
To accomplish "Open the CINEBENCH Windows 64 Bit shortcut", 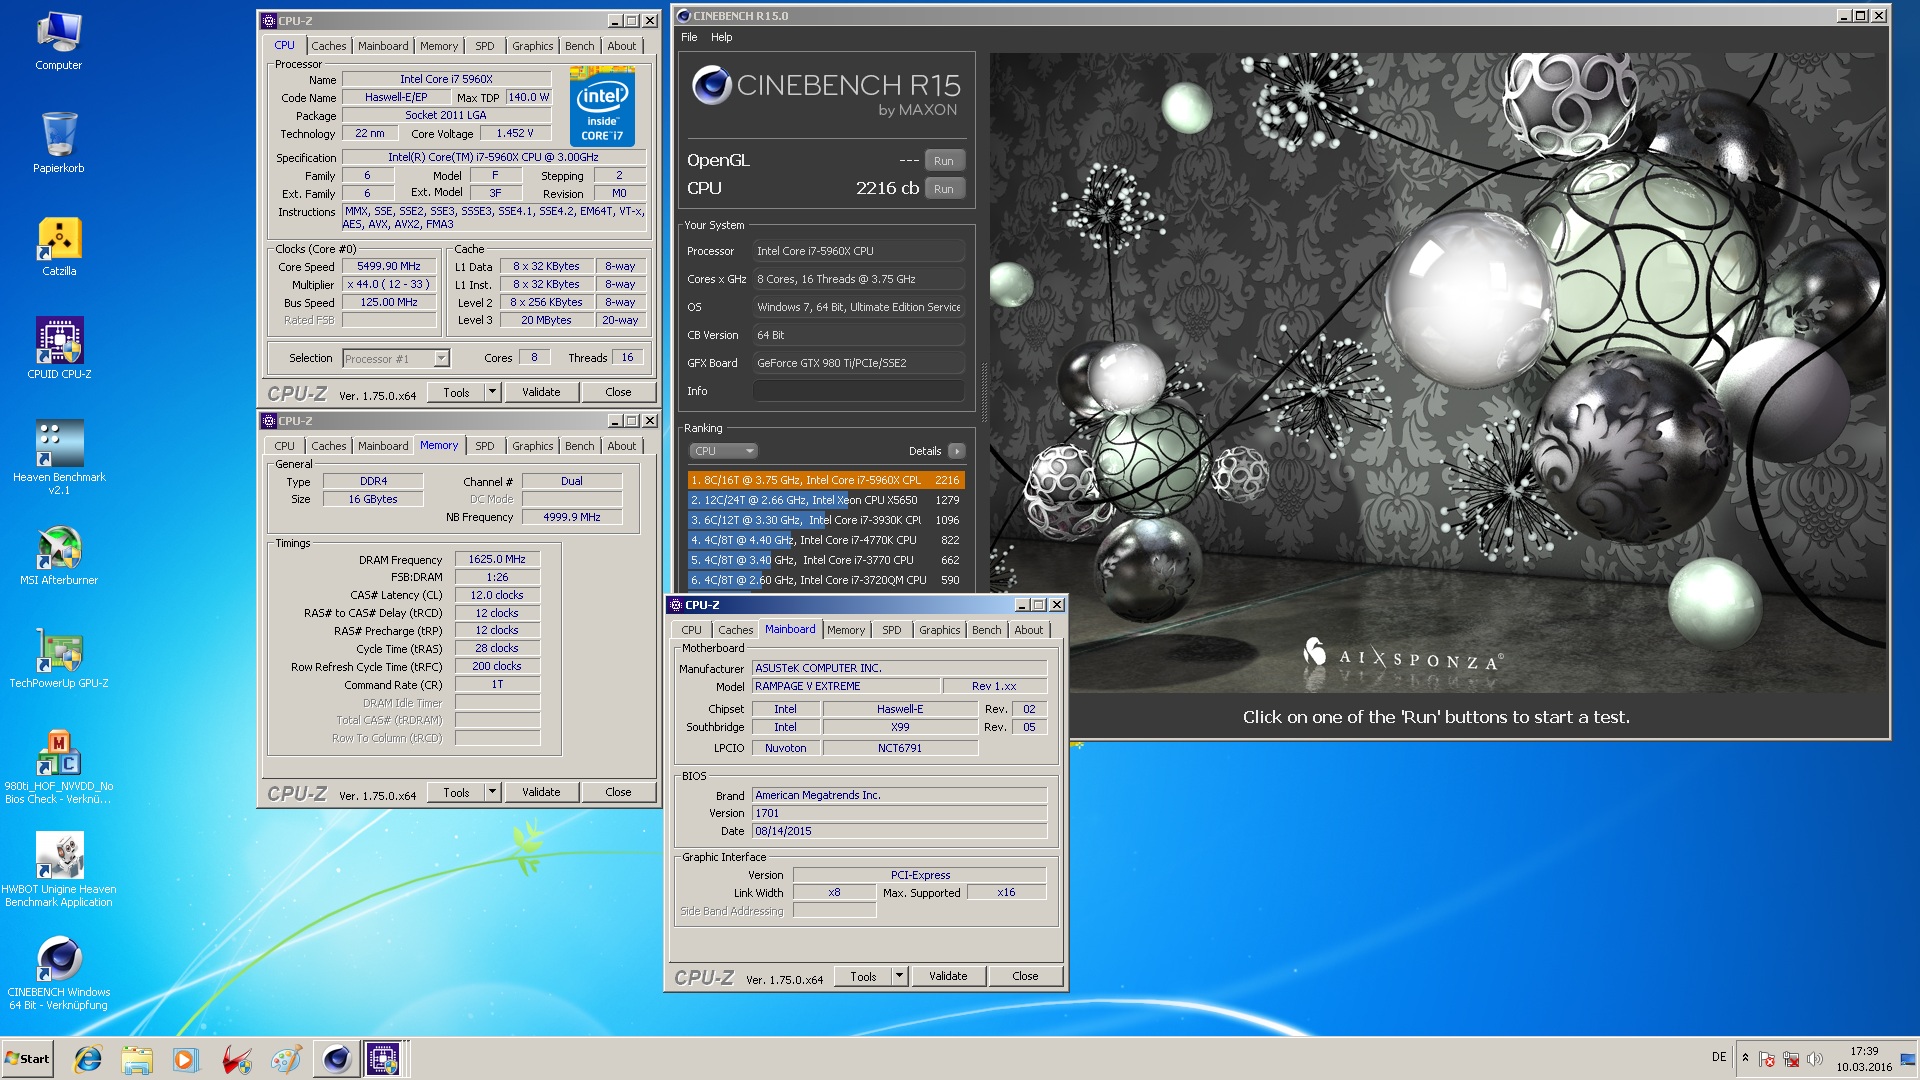I will 59,973.
